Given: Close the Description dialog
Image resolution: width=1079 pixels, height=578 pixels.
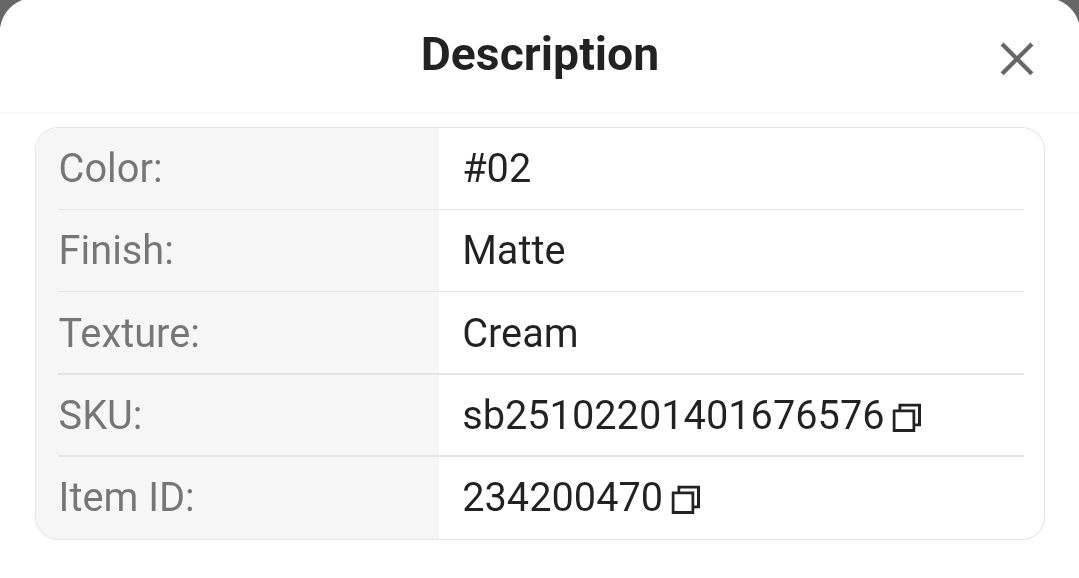Looking at the screenshot, I should click(1016, 60).
